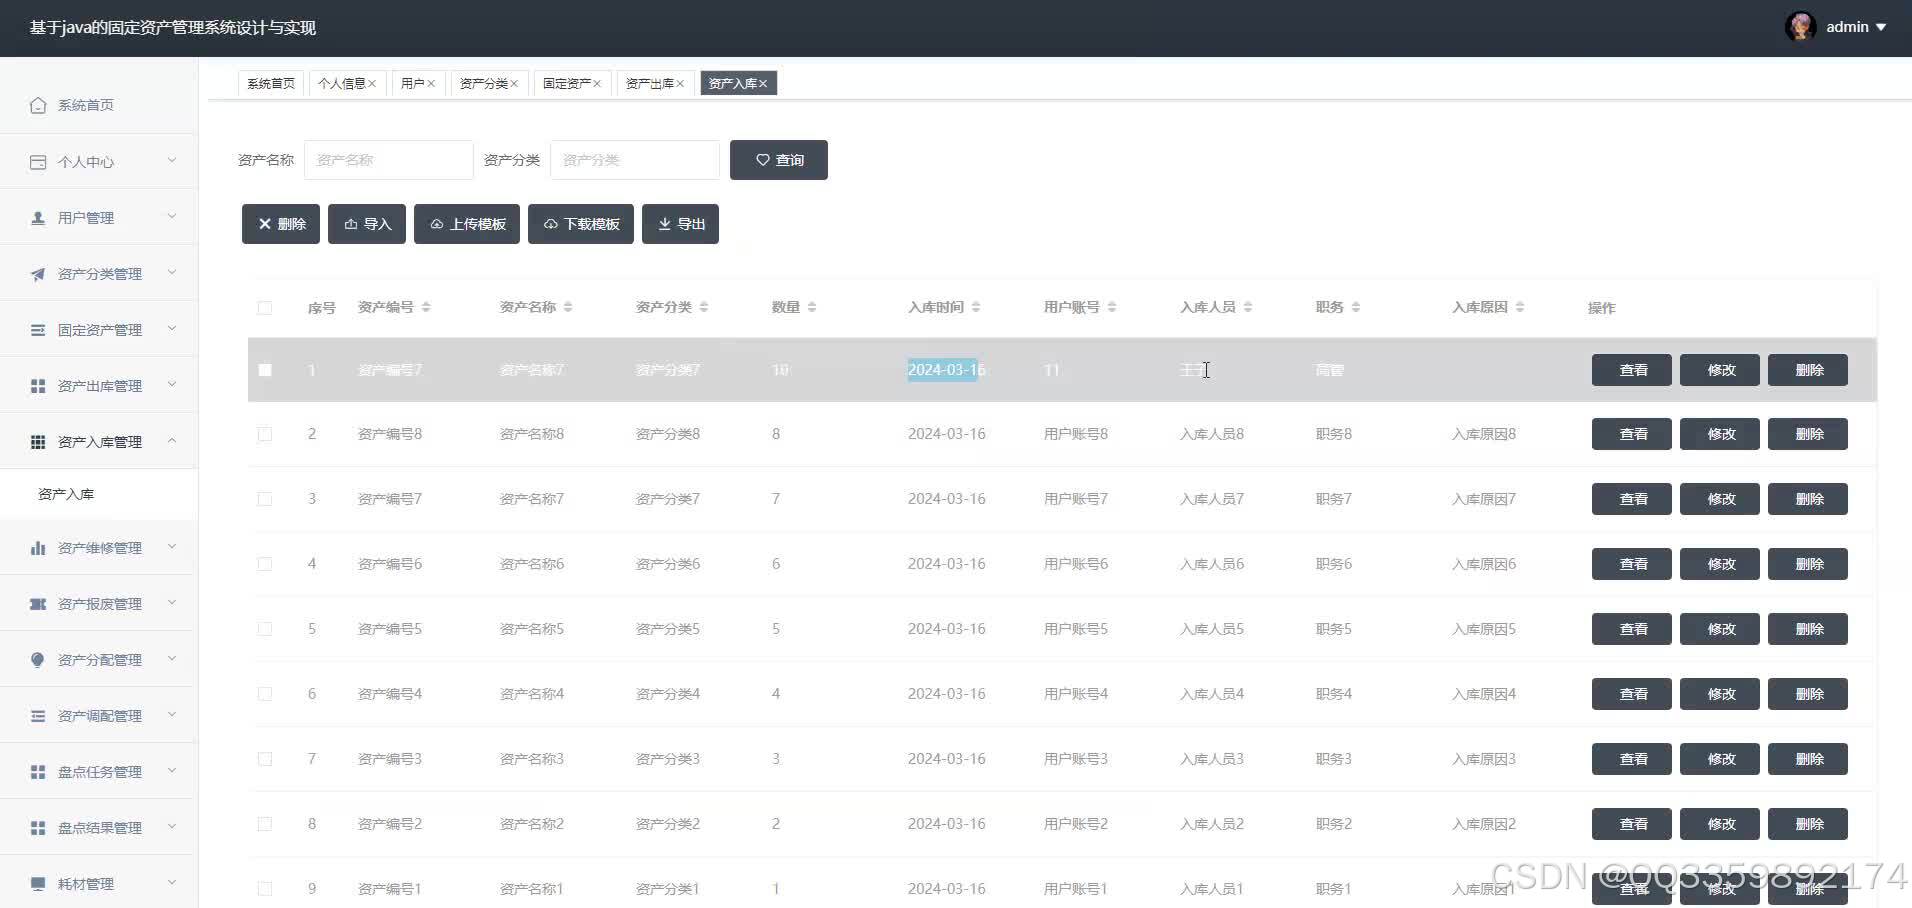Click the 固定资产管理 list icon

(38, 330)
